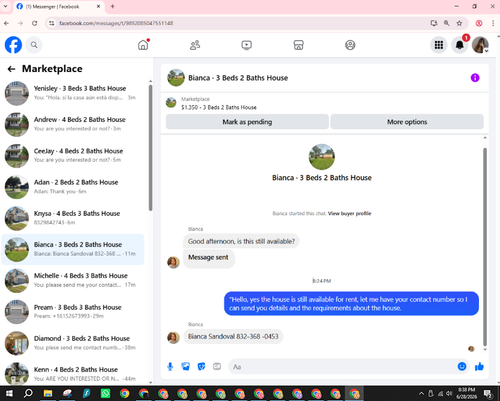Open WhatsApp from the taskbar
This screenshot has width=500, height=401.
(105, 393)
